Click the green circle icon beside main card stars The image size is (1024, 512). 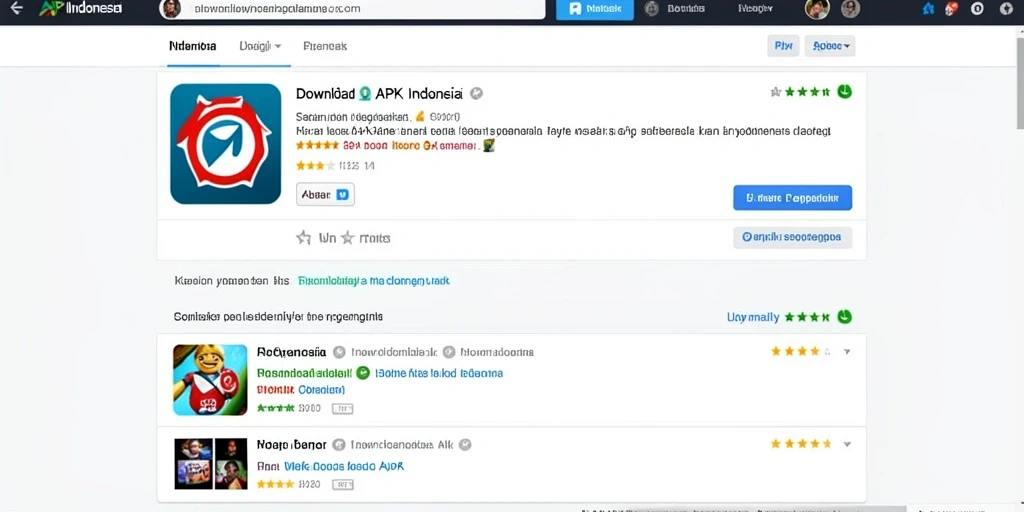point(844,91)
